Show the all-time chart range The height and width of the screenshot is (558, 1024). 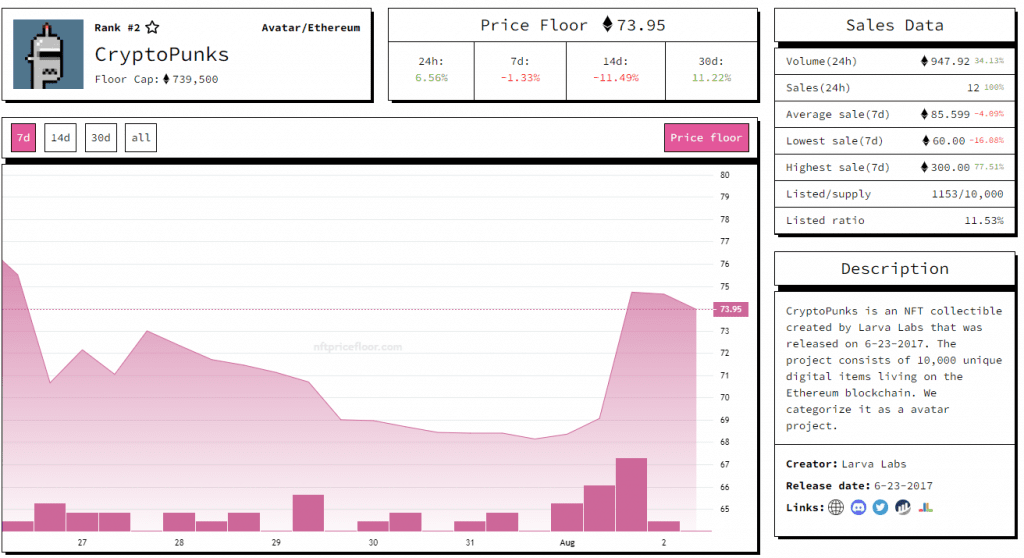[x=141, y=138]
